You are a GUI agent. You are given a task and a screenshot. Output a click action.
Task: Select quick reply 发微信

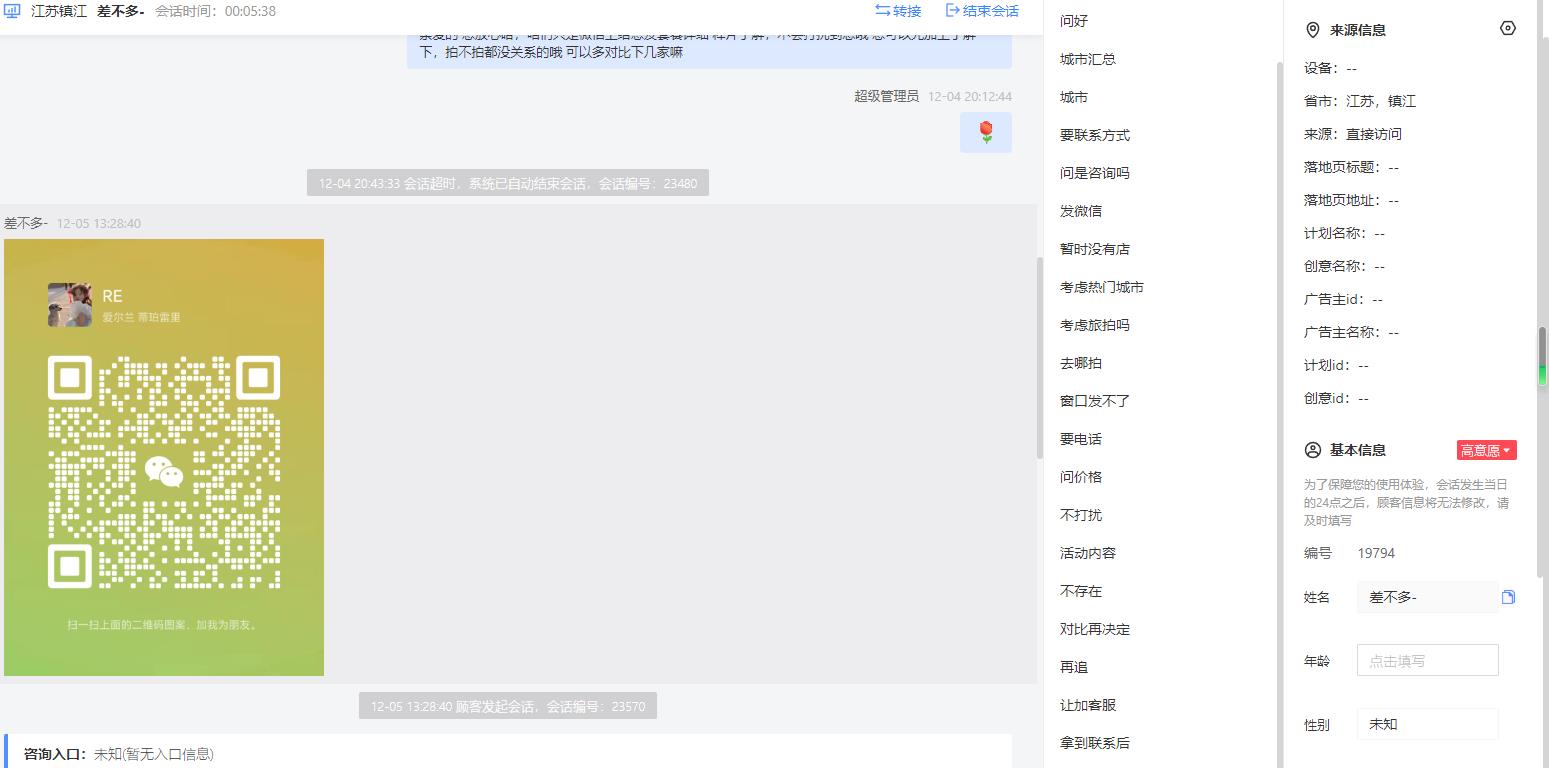click(1081, 211)
